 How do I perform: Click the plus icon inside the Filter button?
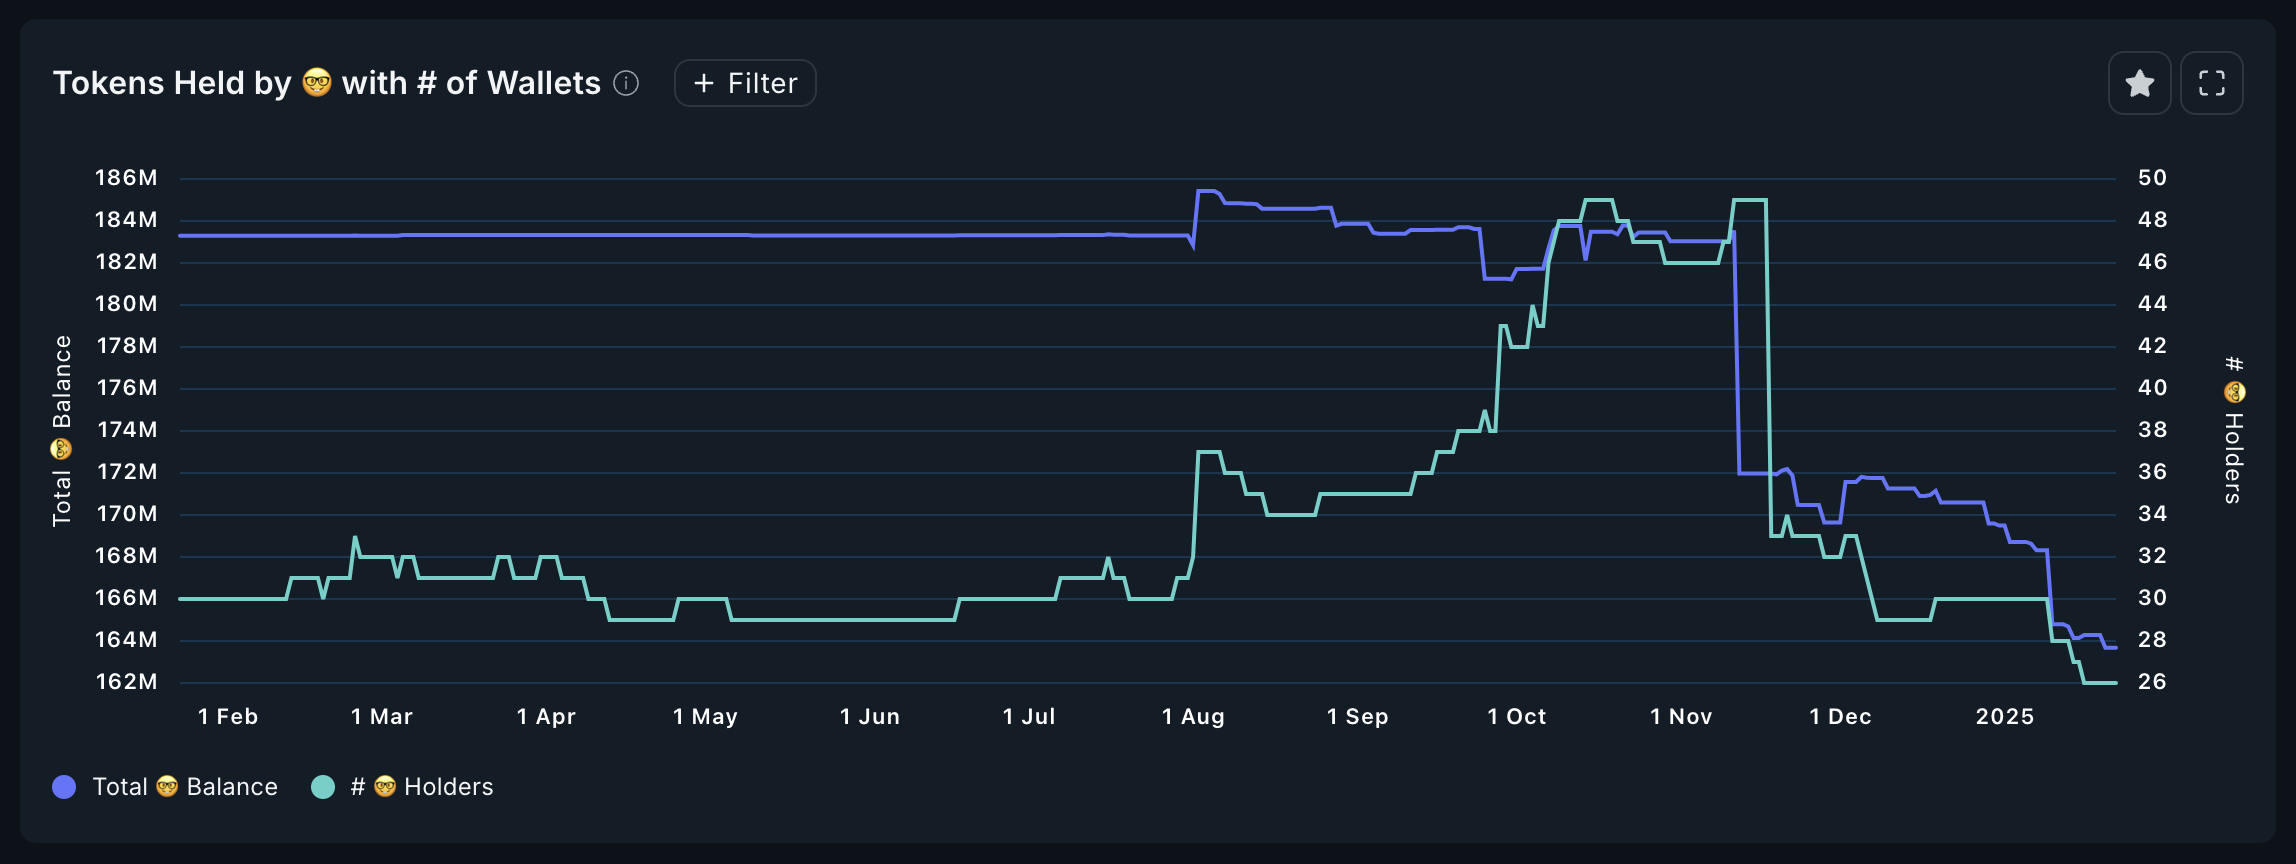pyautogui.click(x=705, y=83)
